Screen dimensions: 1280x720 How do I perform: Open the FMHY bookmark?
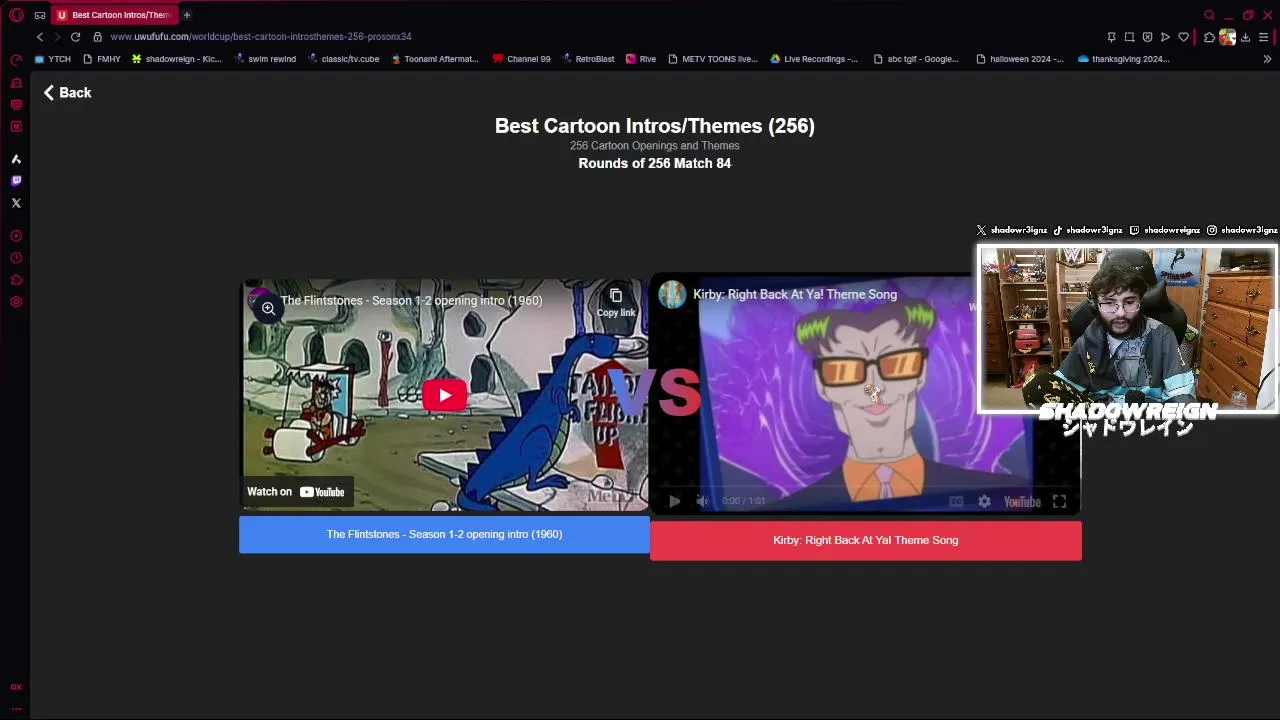pyautogui.click(x=101, y=59)
